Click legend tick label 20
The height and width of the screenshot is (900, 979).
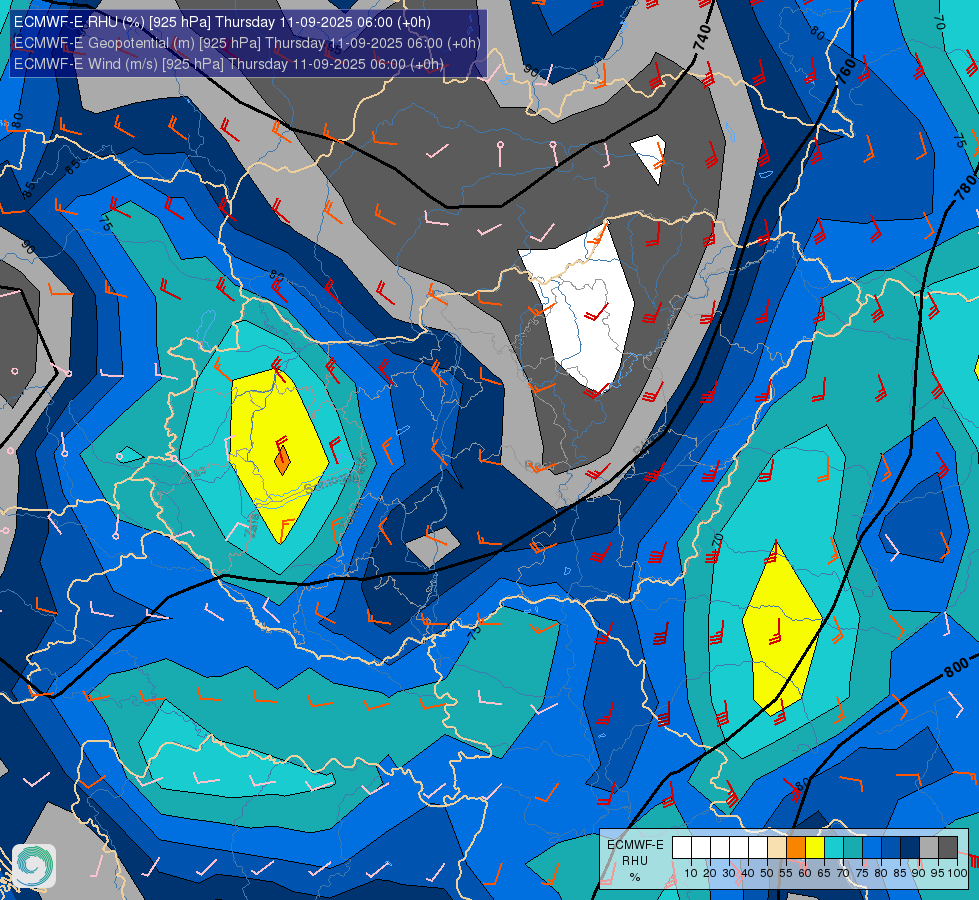click(710, 873)
